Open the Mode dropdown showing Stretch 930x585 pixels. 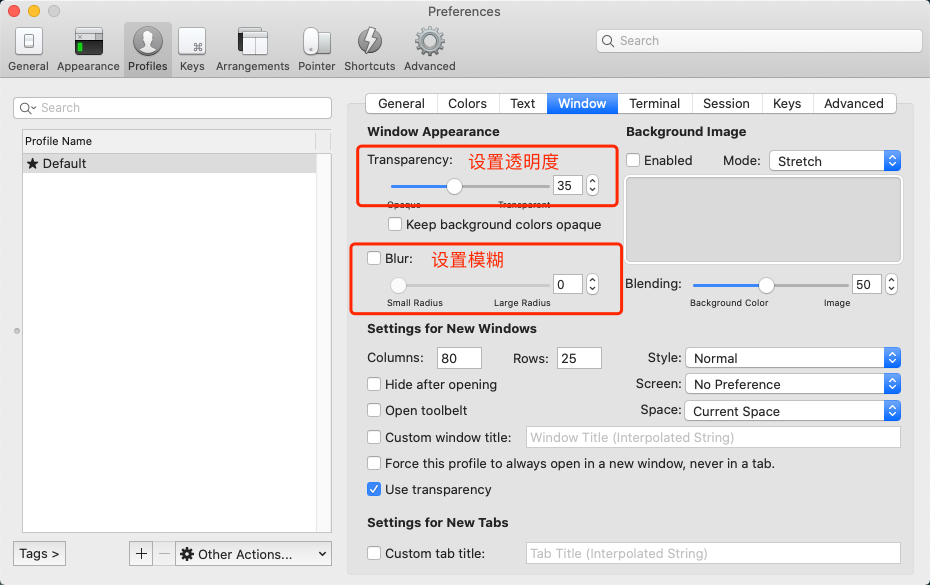pos(835,161)
